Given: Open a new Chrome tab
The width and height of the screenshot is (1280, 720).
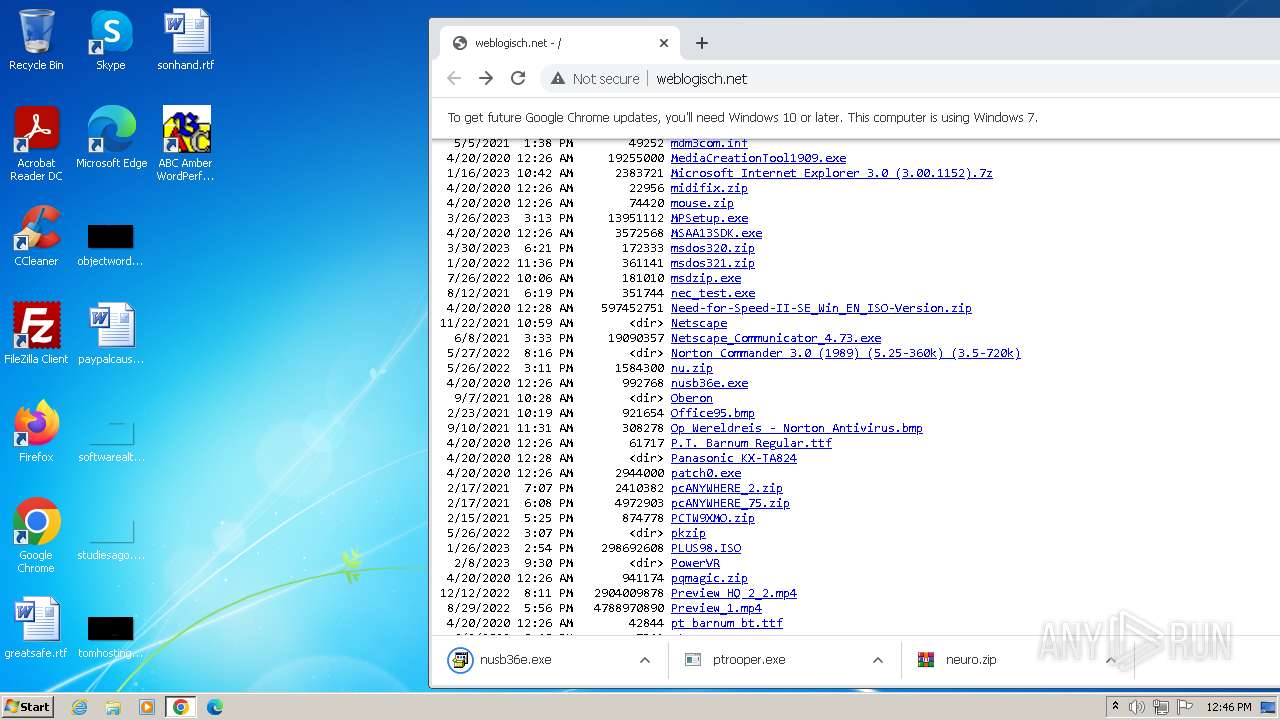Looking at the screenshot, I should coord(702,43).
